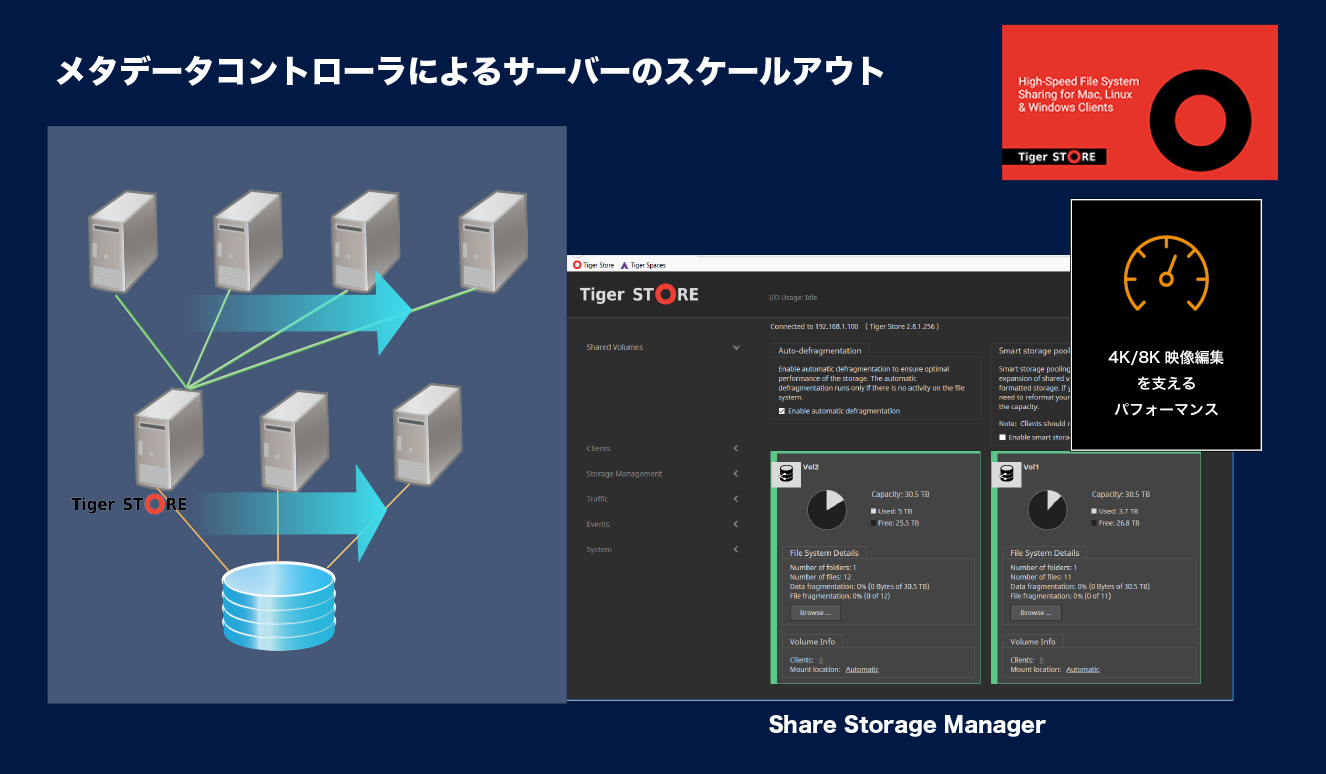This screenshot has height=774, width=1326.
Task: Click Vol2 File System Details heading
Action: [x=824, y=552]
